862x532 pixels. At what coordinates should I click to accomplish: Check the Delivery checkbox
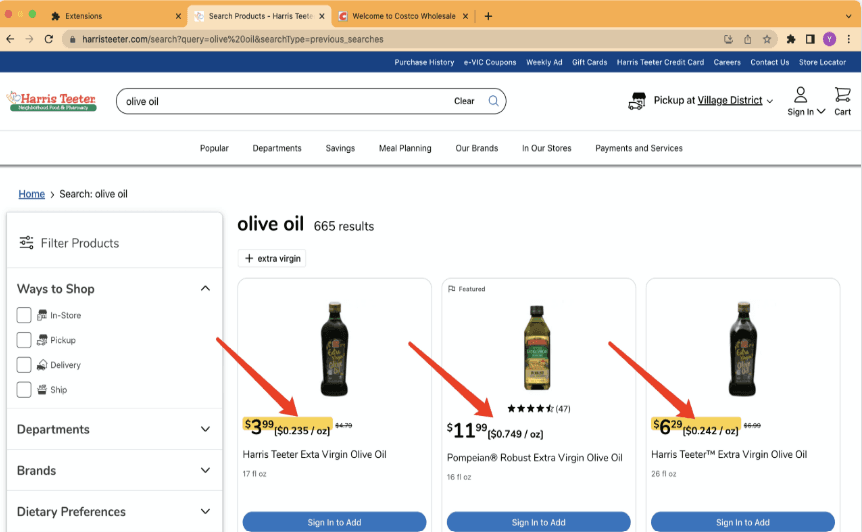coord(24,364)
